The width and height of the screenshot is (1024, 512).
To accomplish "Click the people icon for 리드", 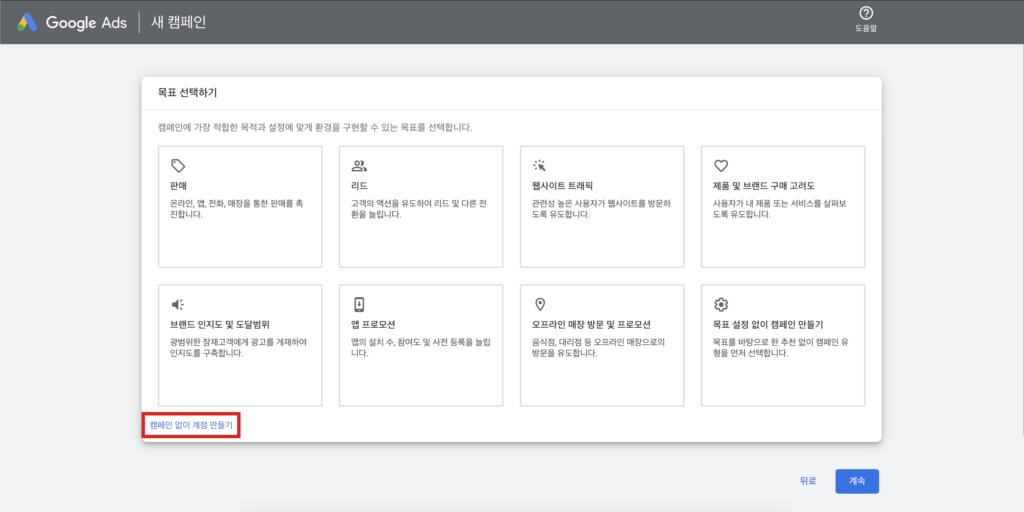I will [x=359, y=166].
